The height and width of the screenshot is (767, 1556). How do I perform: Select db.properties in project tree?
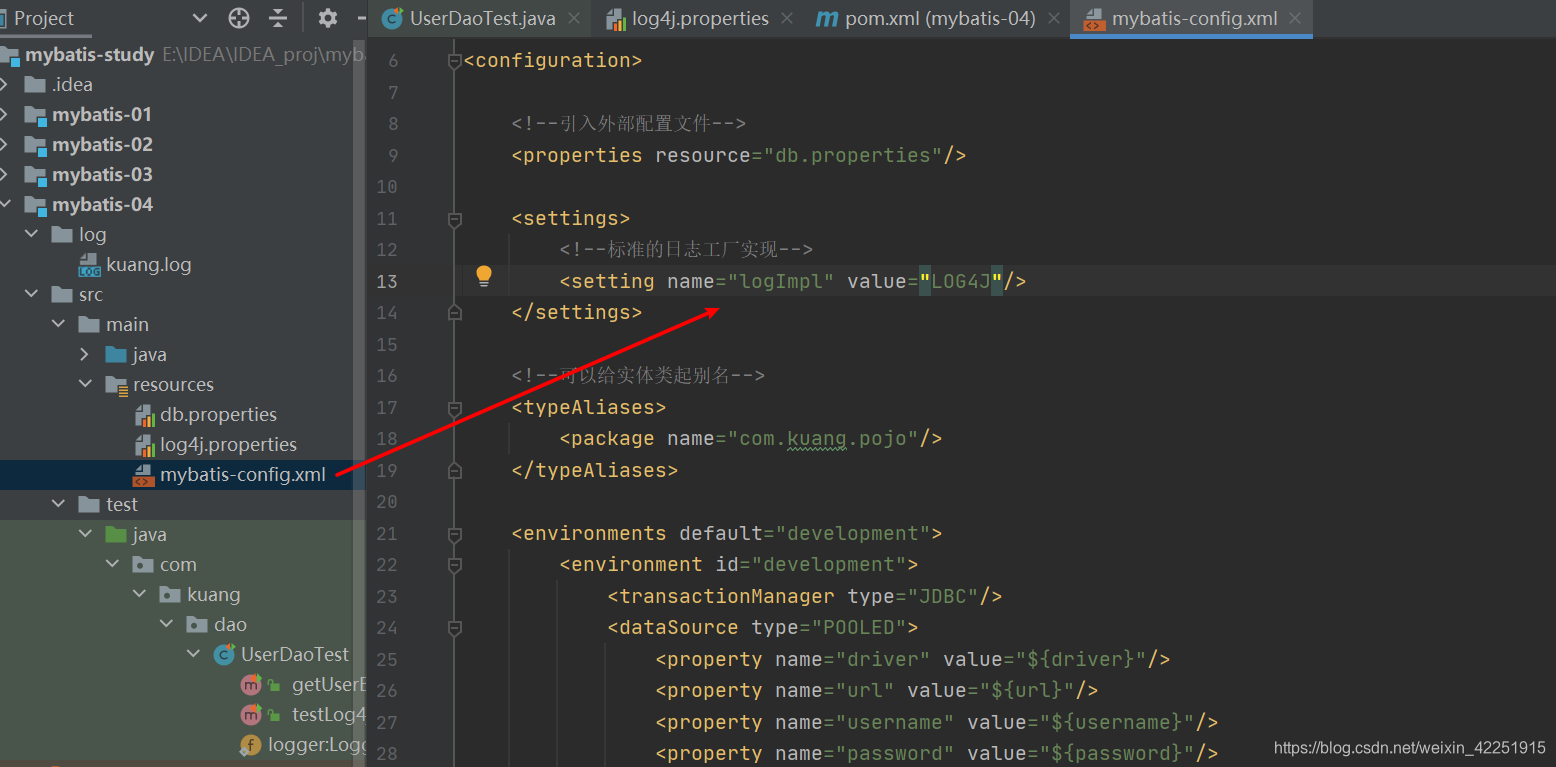pos(218,415)
